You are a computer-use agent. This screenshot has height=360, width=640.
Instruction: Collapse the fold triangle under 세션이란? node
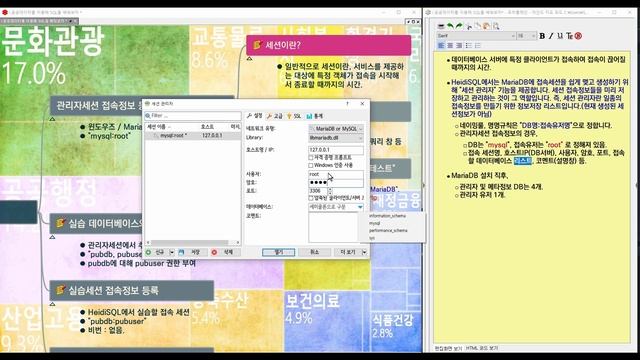(249, 59)
